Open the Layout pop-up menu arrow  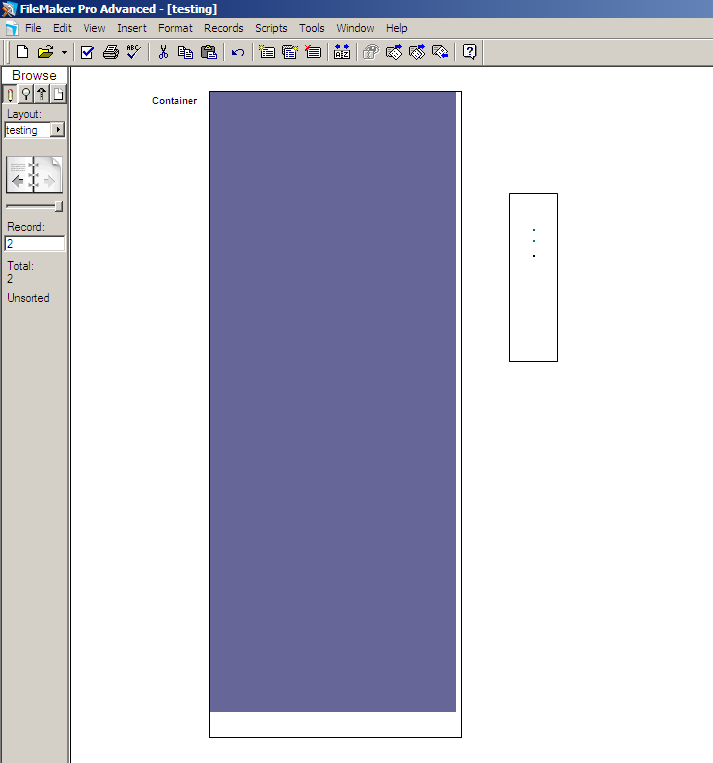(x=58, y=130)
